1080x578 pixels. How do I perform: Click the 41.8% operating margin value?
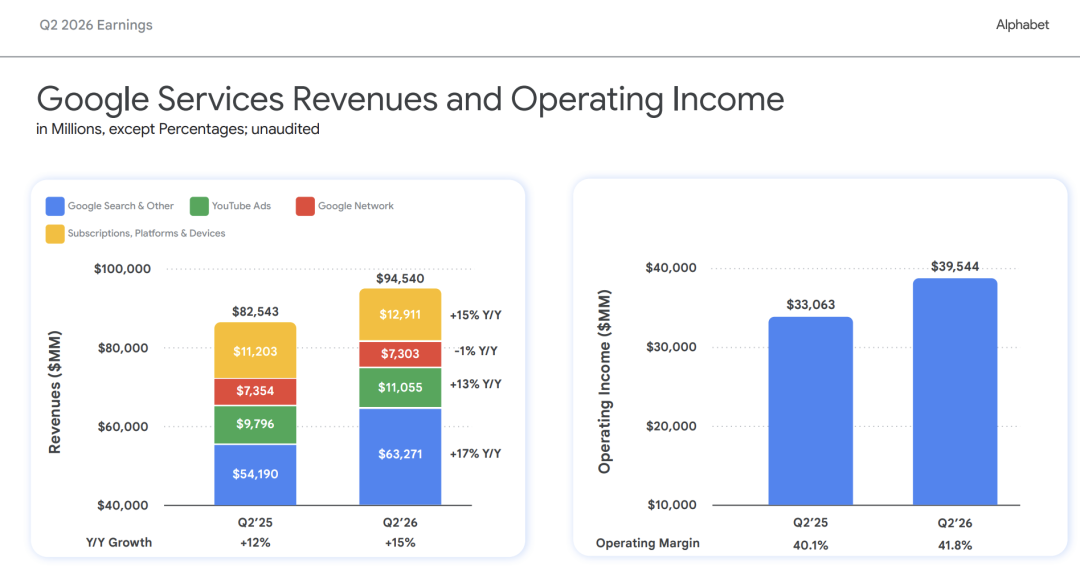(955, 545)
